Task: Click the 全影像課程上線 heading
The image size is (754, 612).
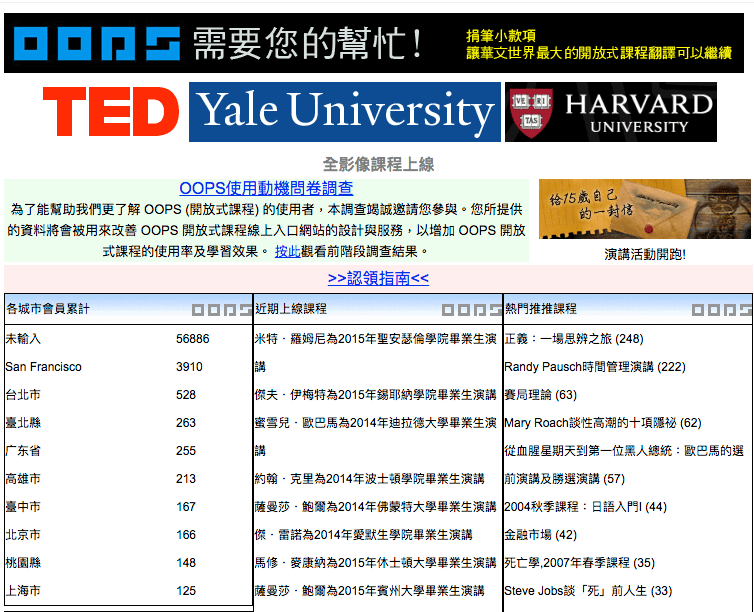Action: point(378,164)
